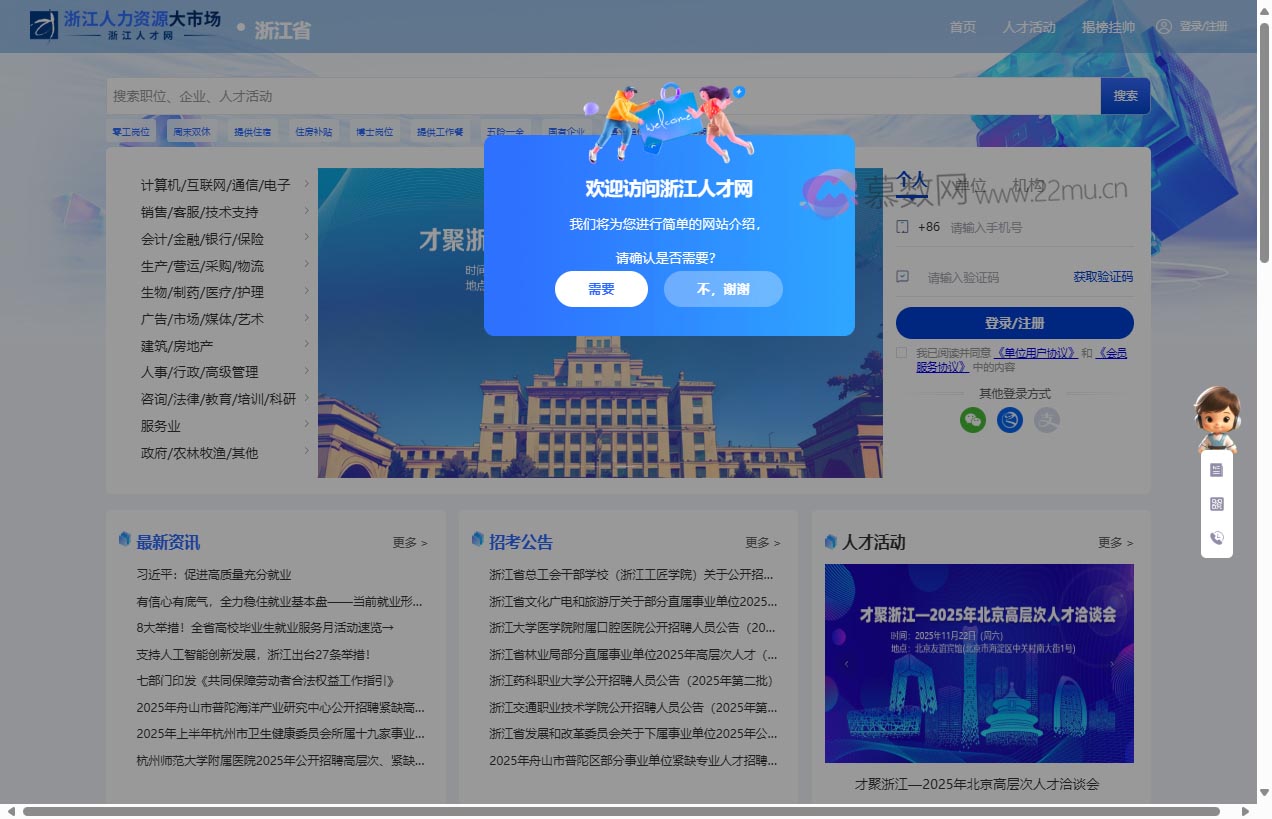Screen dimensions: 1272x819
Task: Open the news/article icon in right sidebar
Action: coord(1216,468)
